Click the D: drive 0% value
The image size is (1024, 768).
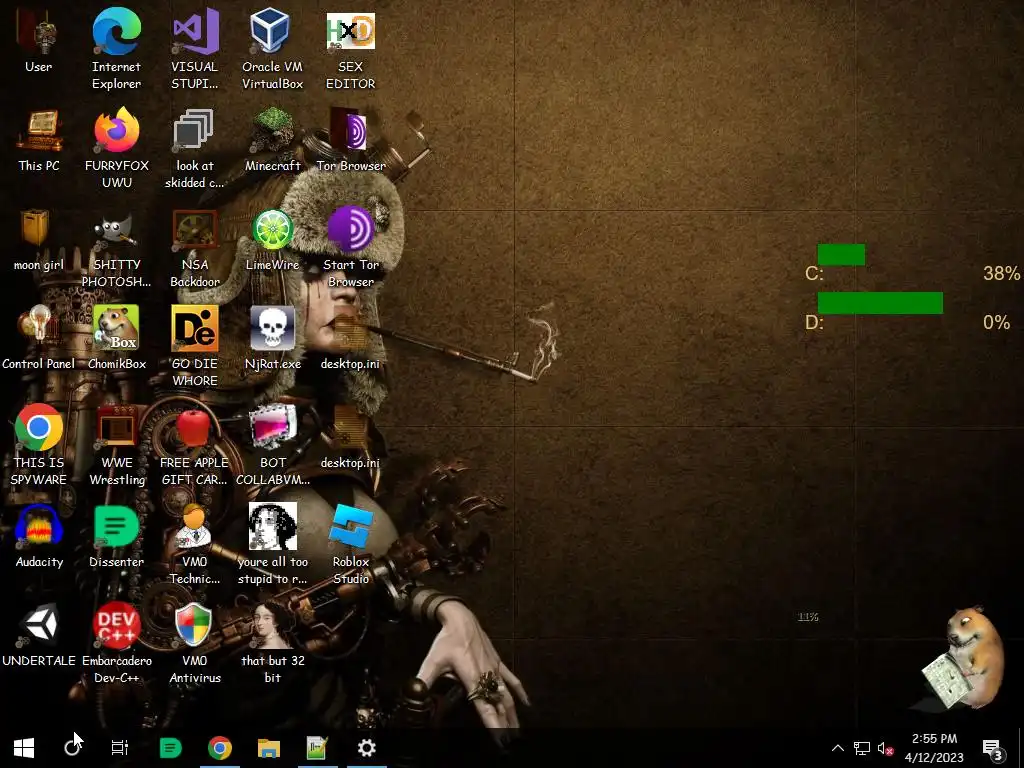pos(997,322)
